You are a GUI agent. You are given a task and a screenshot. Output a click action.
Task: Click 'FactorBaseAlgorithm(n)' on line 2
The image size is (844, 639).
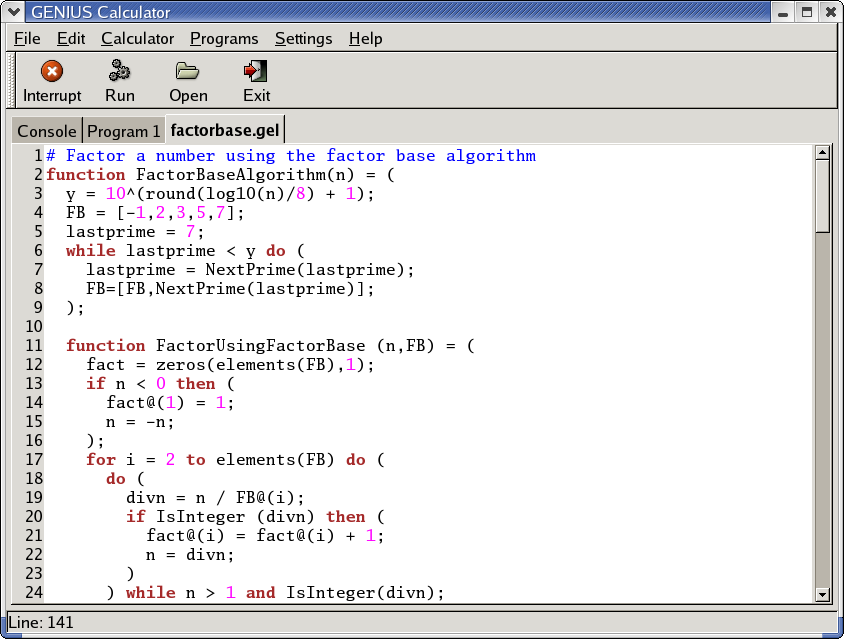(245, 175)
